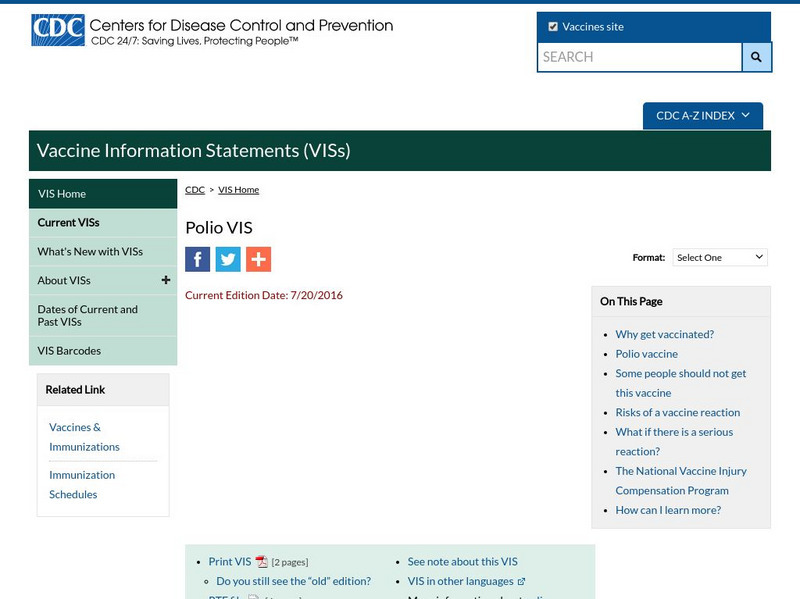
Task: Select Current VISs in the sidebar
Action: (x=70, y=222)
